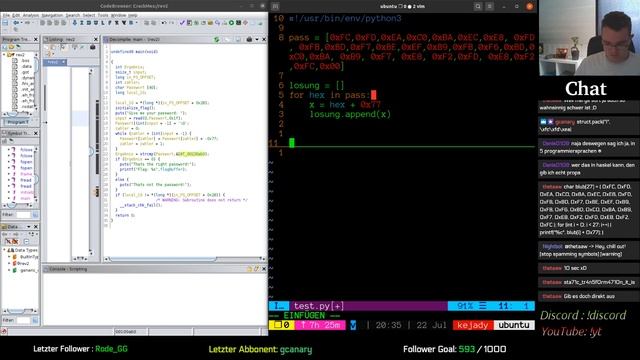Viewport: 640px width, 360px height.
Task: Click the save icon in Ghidra toolbar
Action: pos(5,23)
